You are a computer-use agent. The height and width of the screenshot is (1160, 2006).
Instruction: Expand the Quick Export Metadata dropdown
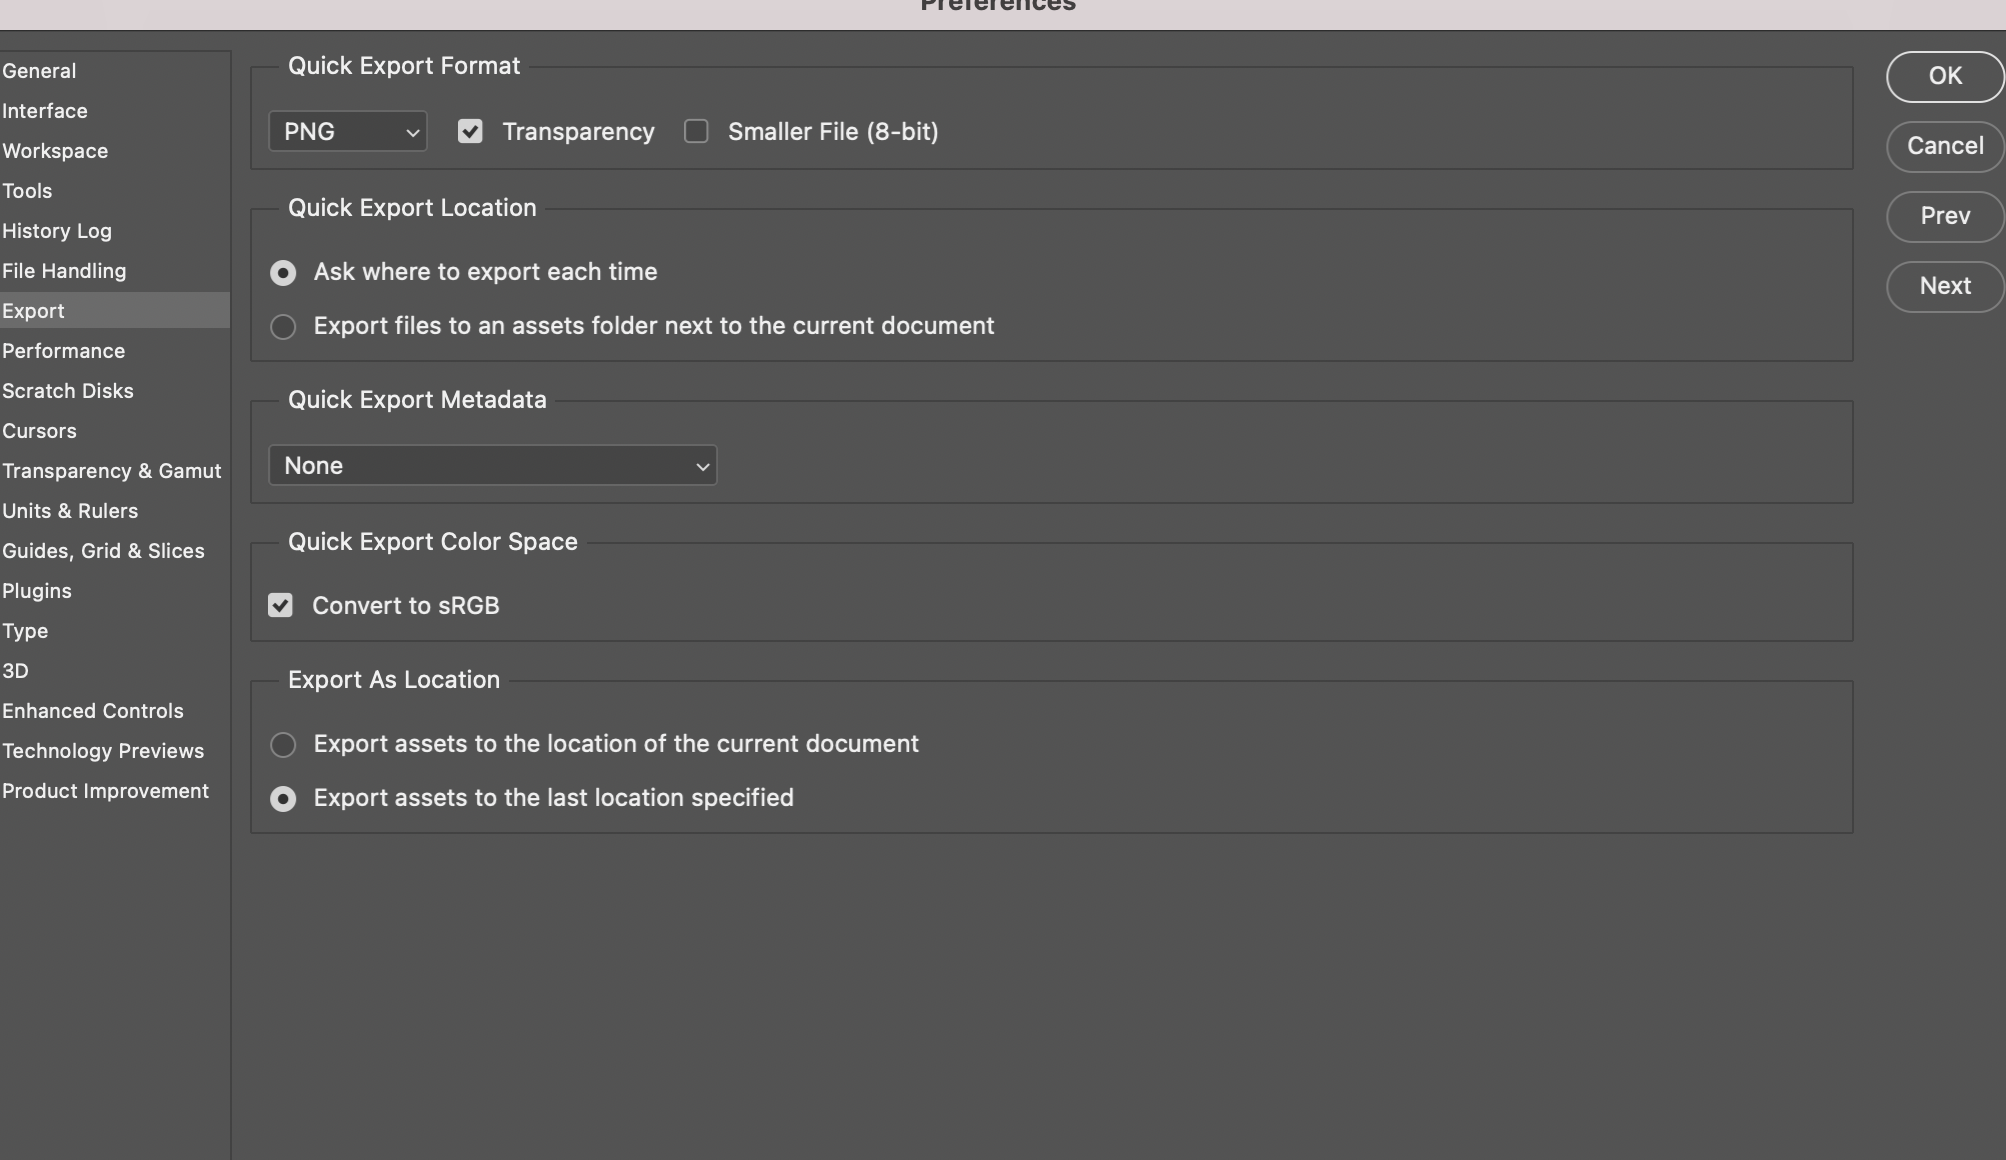coord(491,464)
